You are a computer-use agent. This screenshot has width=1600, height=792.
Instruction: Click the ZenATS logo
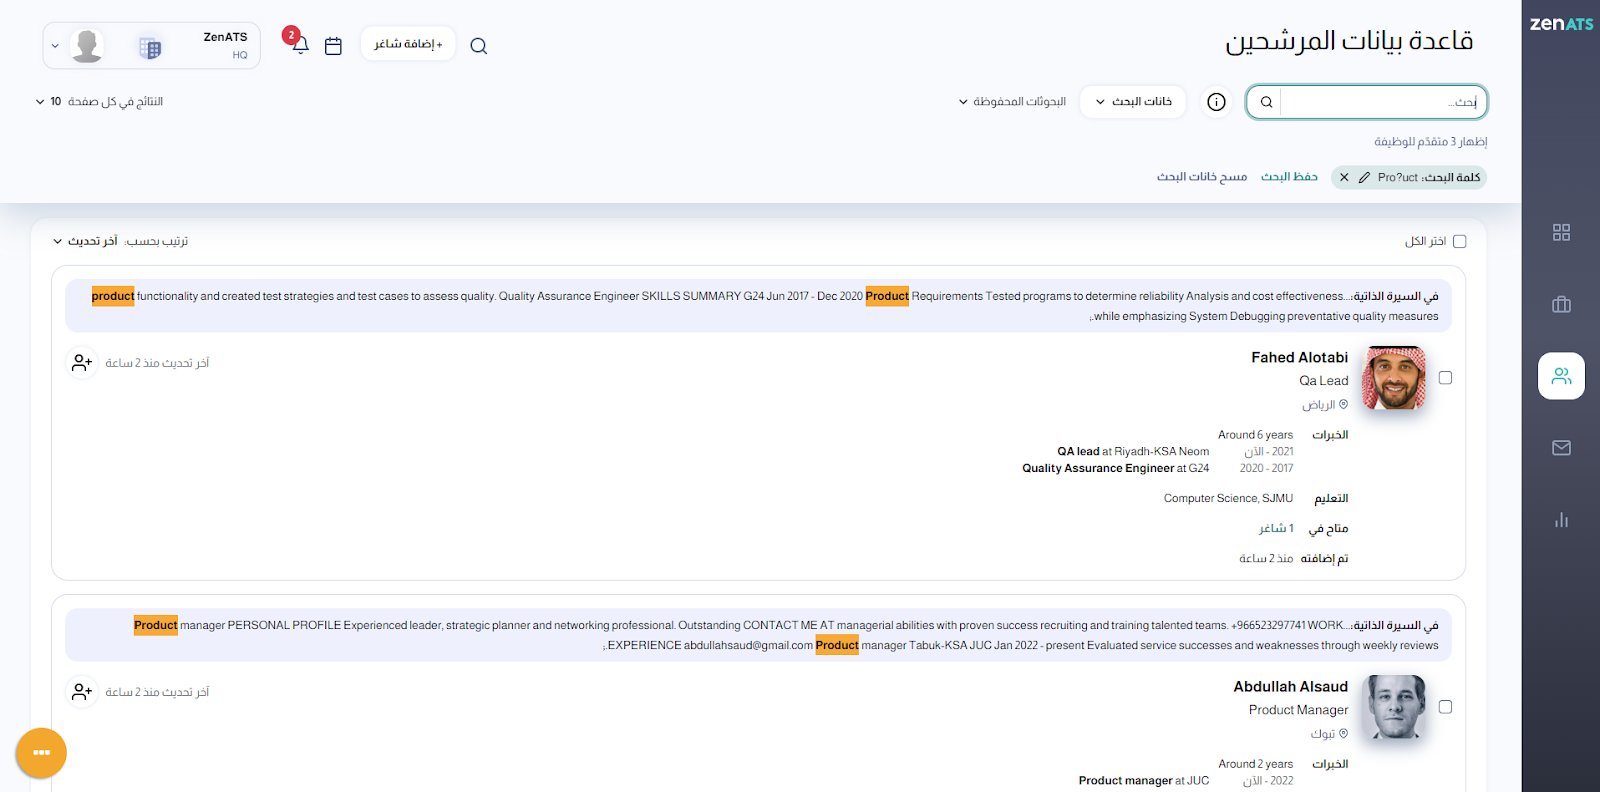1561,24
